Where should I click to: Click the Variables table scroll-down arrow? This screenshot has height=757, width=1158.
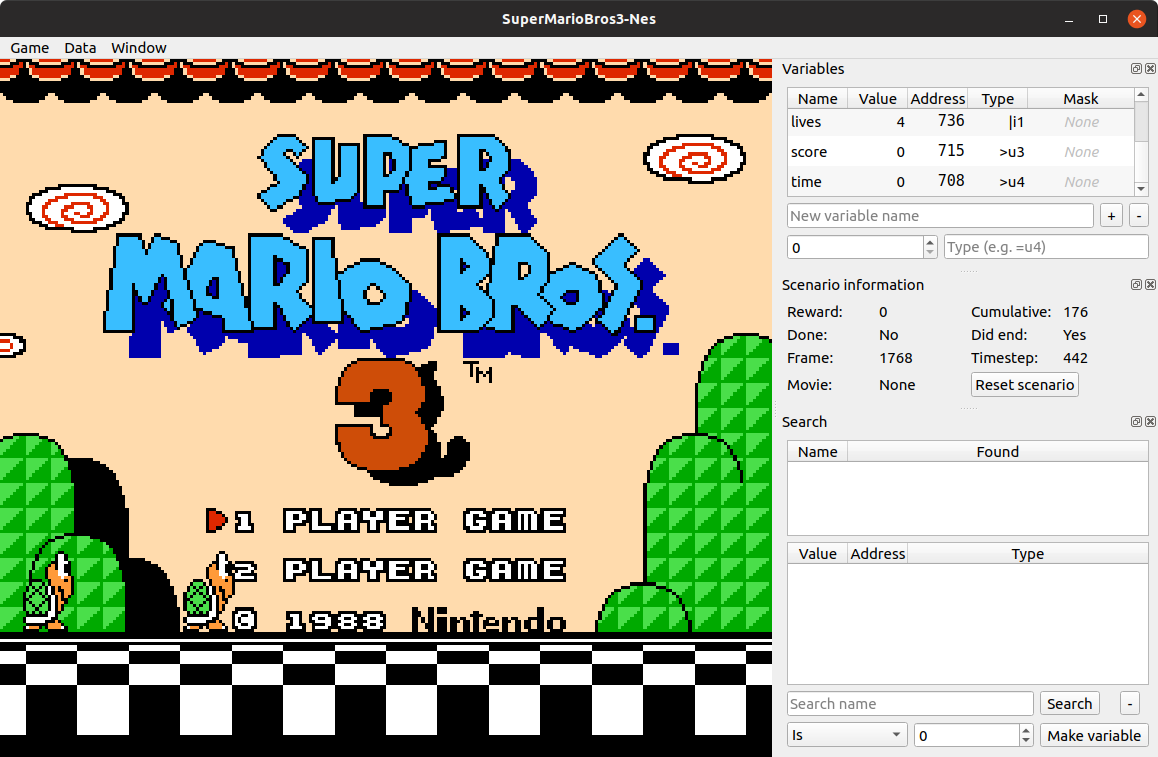1141,189
